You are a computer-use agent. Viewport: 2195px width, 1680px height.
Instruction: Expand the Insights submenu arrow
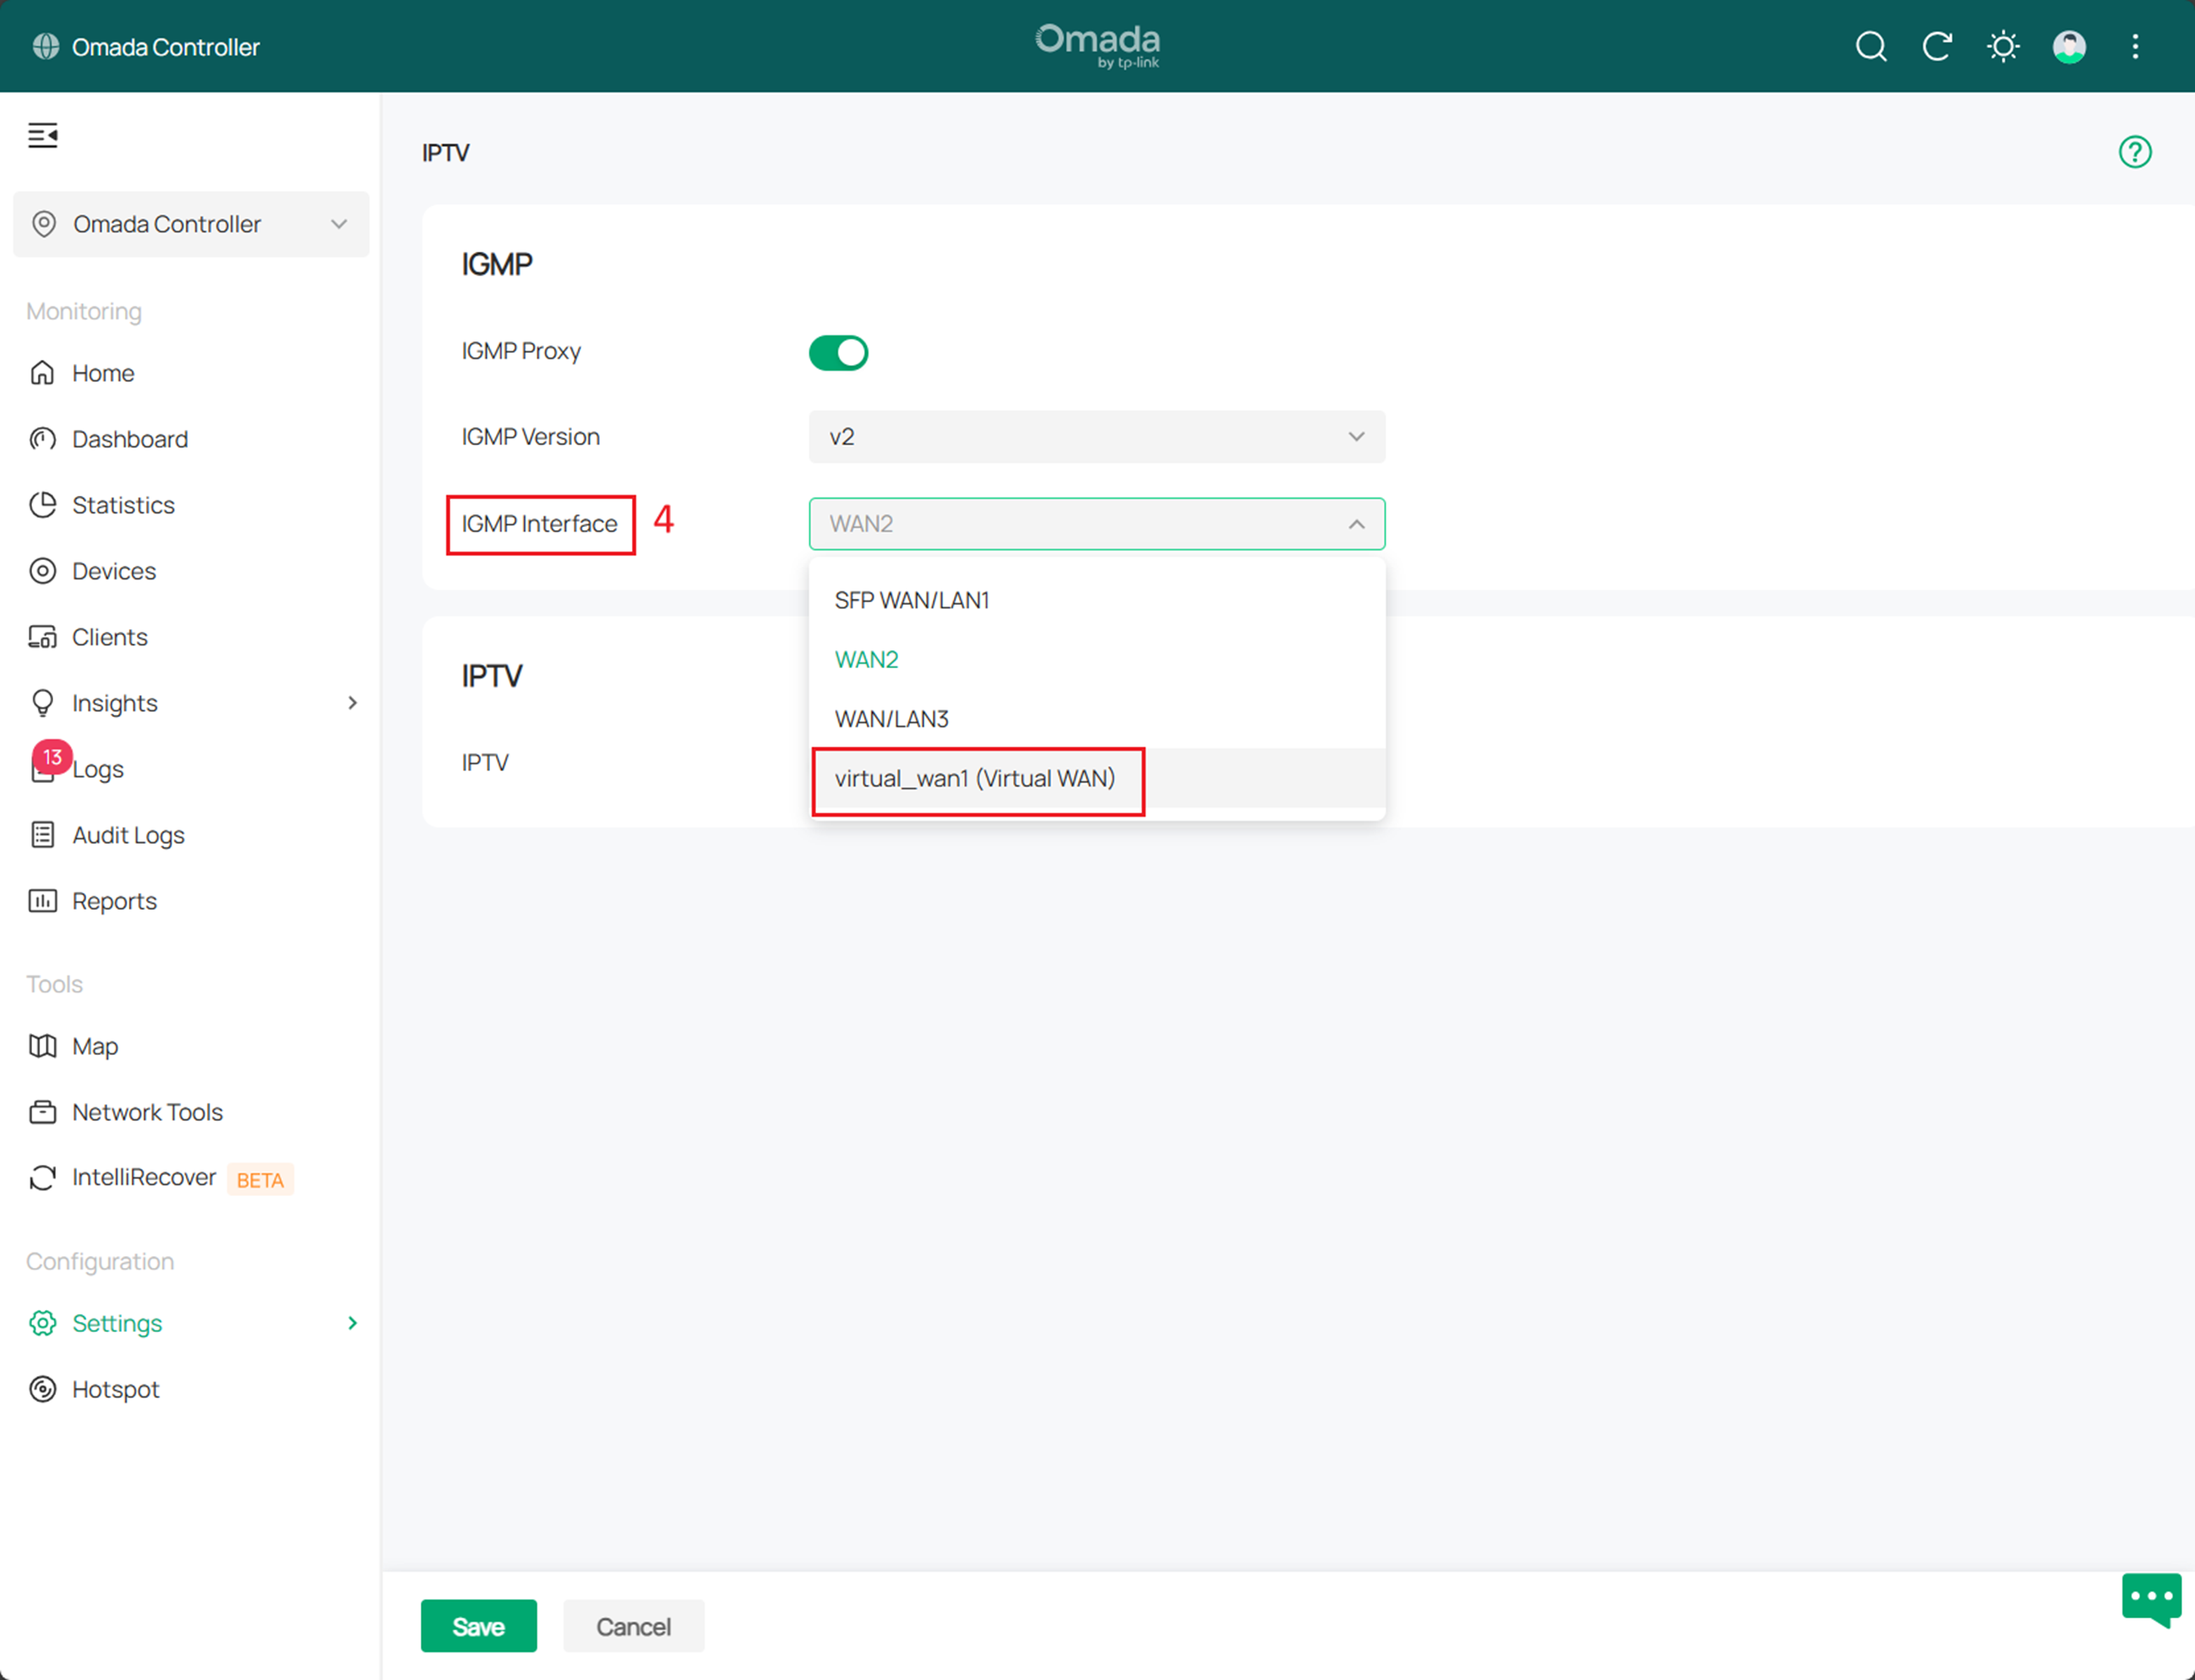click(352, 703)
